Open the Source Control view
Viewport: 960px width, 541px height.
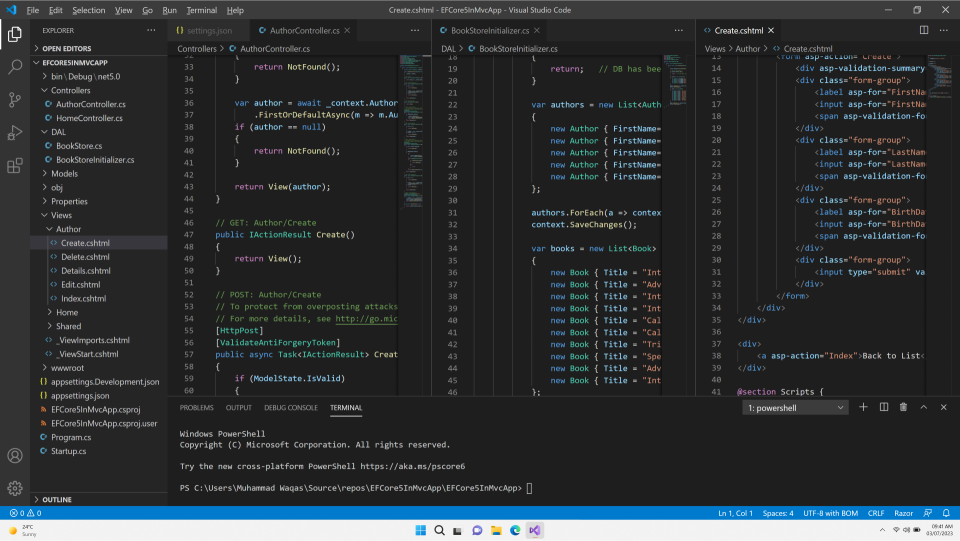(15, 99)
